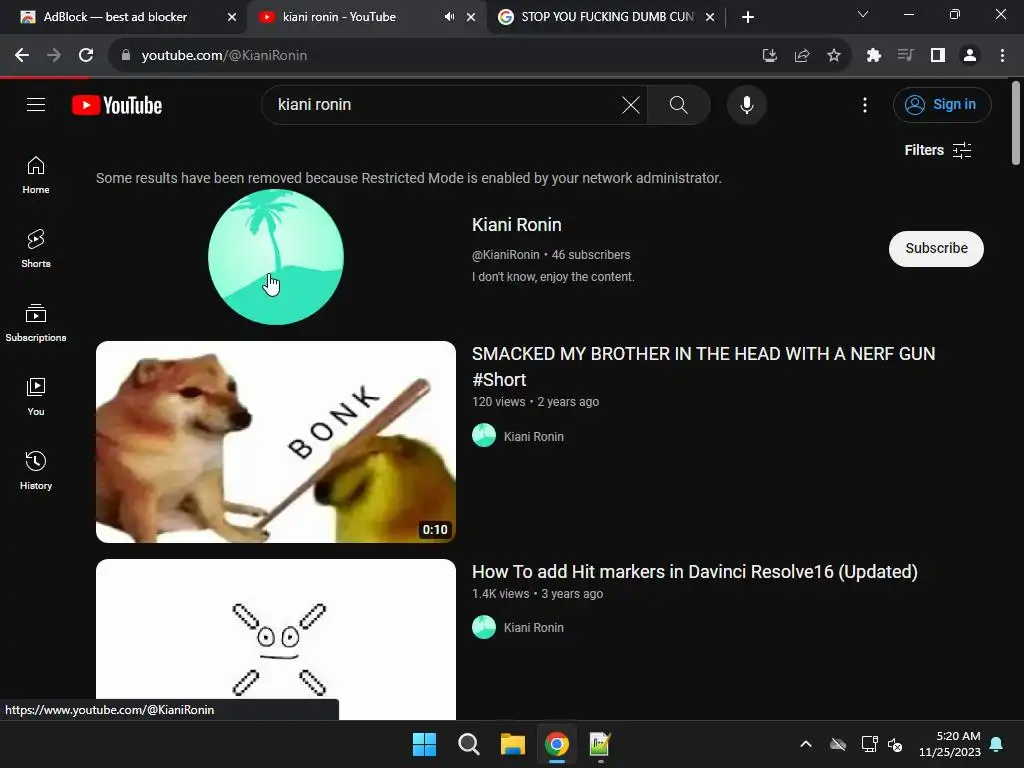Screen dimensions: 1024x768
Task: Bookmark this page with the star
Action: (834, 56)
